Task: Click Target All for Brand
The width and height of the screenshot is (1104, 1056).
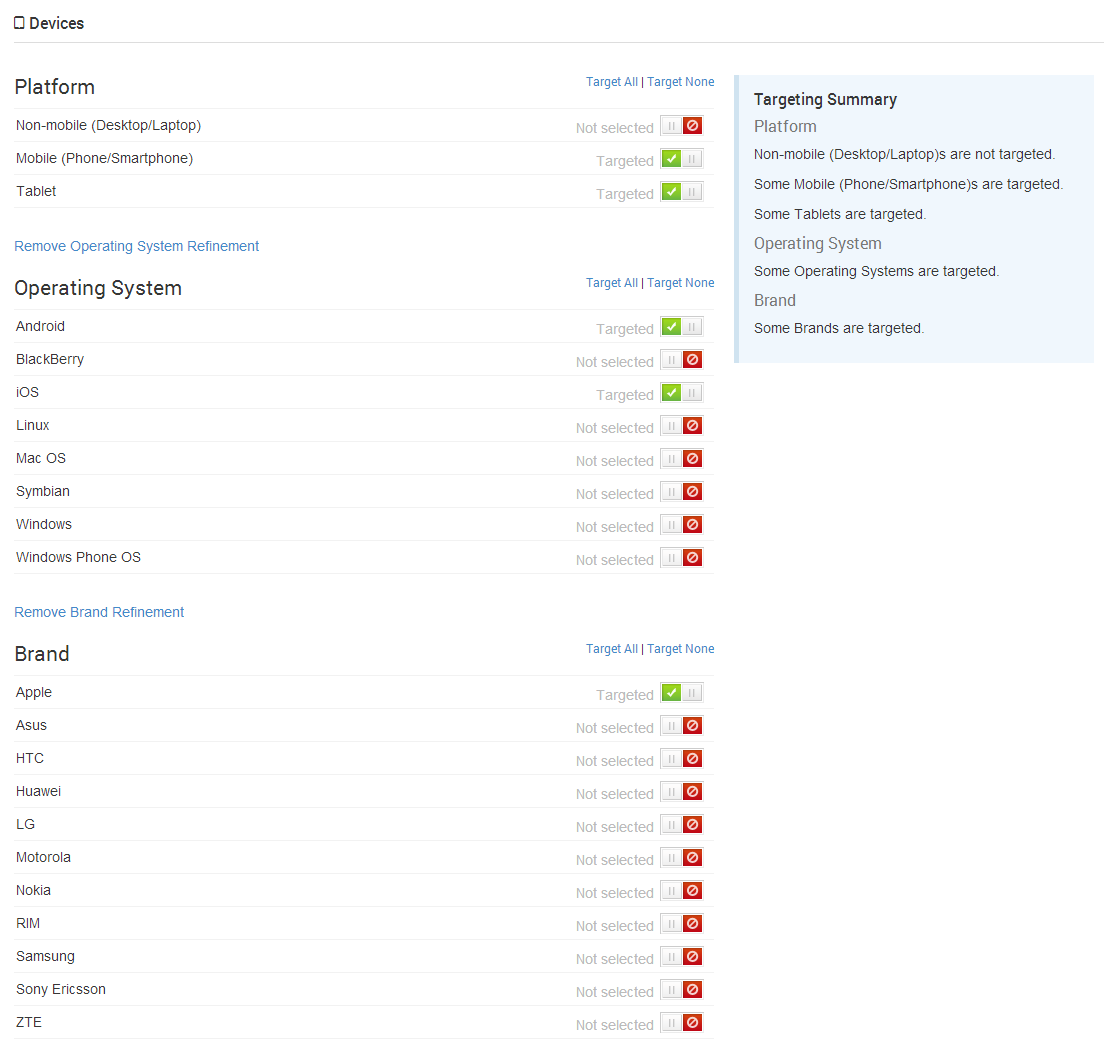Action: point(612,648)
